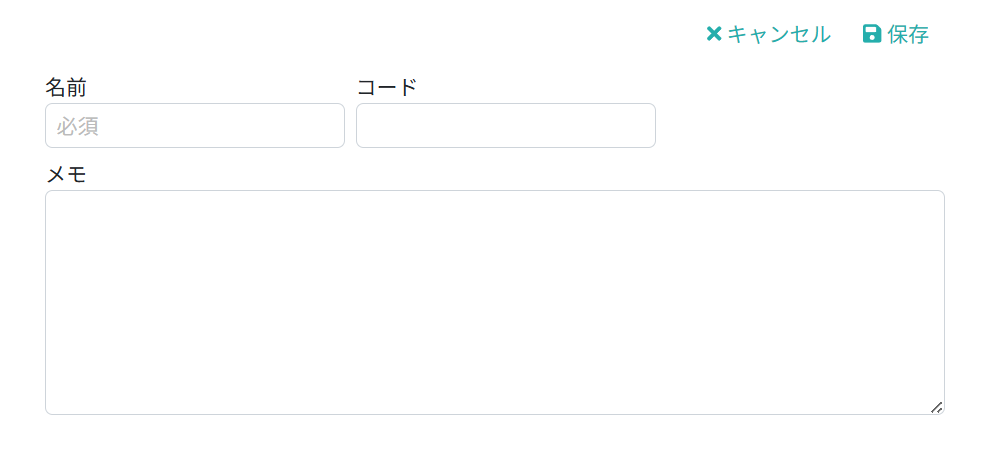Click the キャンセル link text
Viewport: 988px width, 465px height.
778,34
